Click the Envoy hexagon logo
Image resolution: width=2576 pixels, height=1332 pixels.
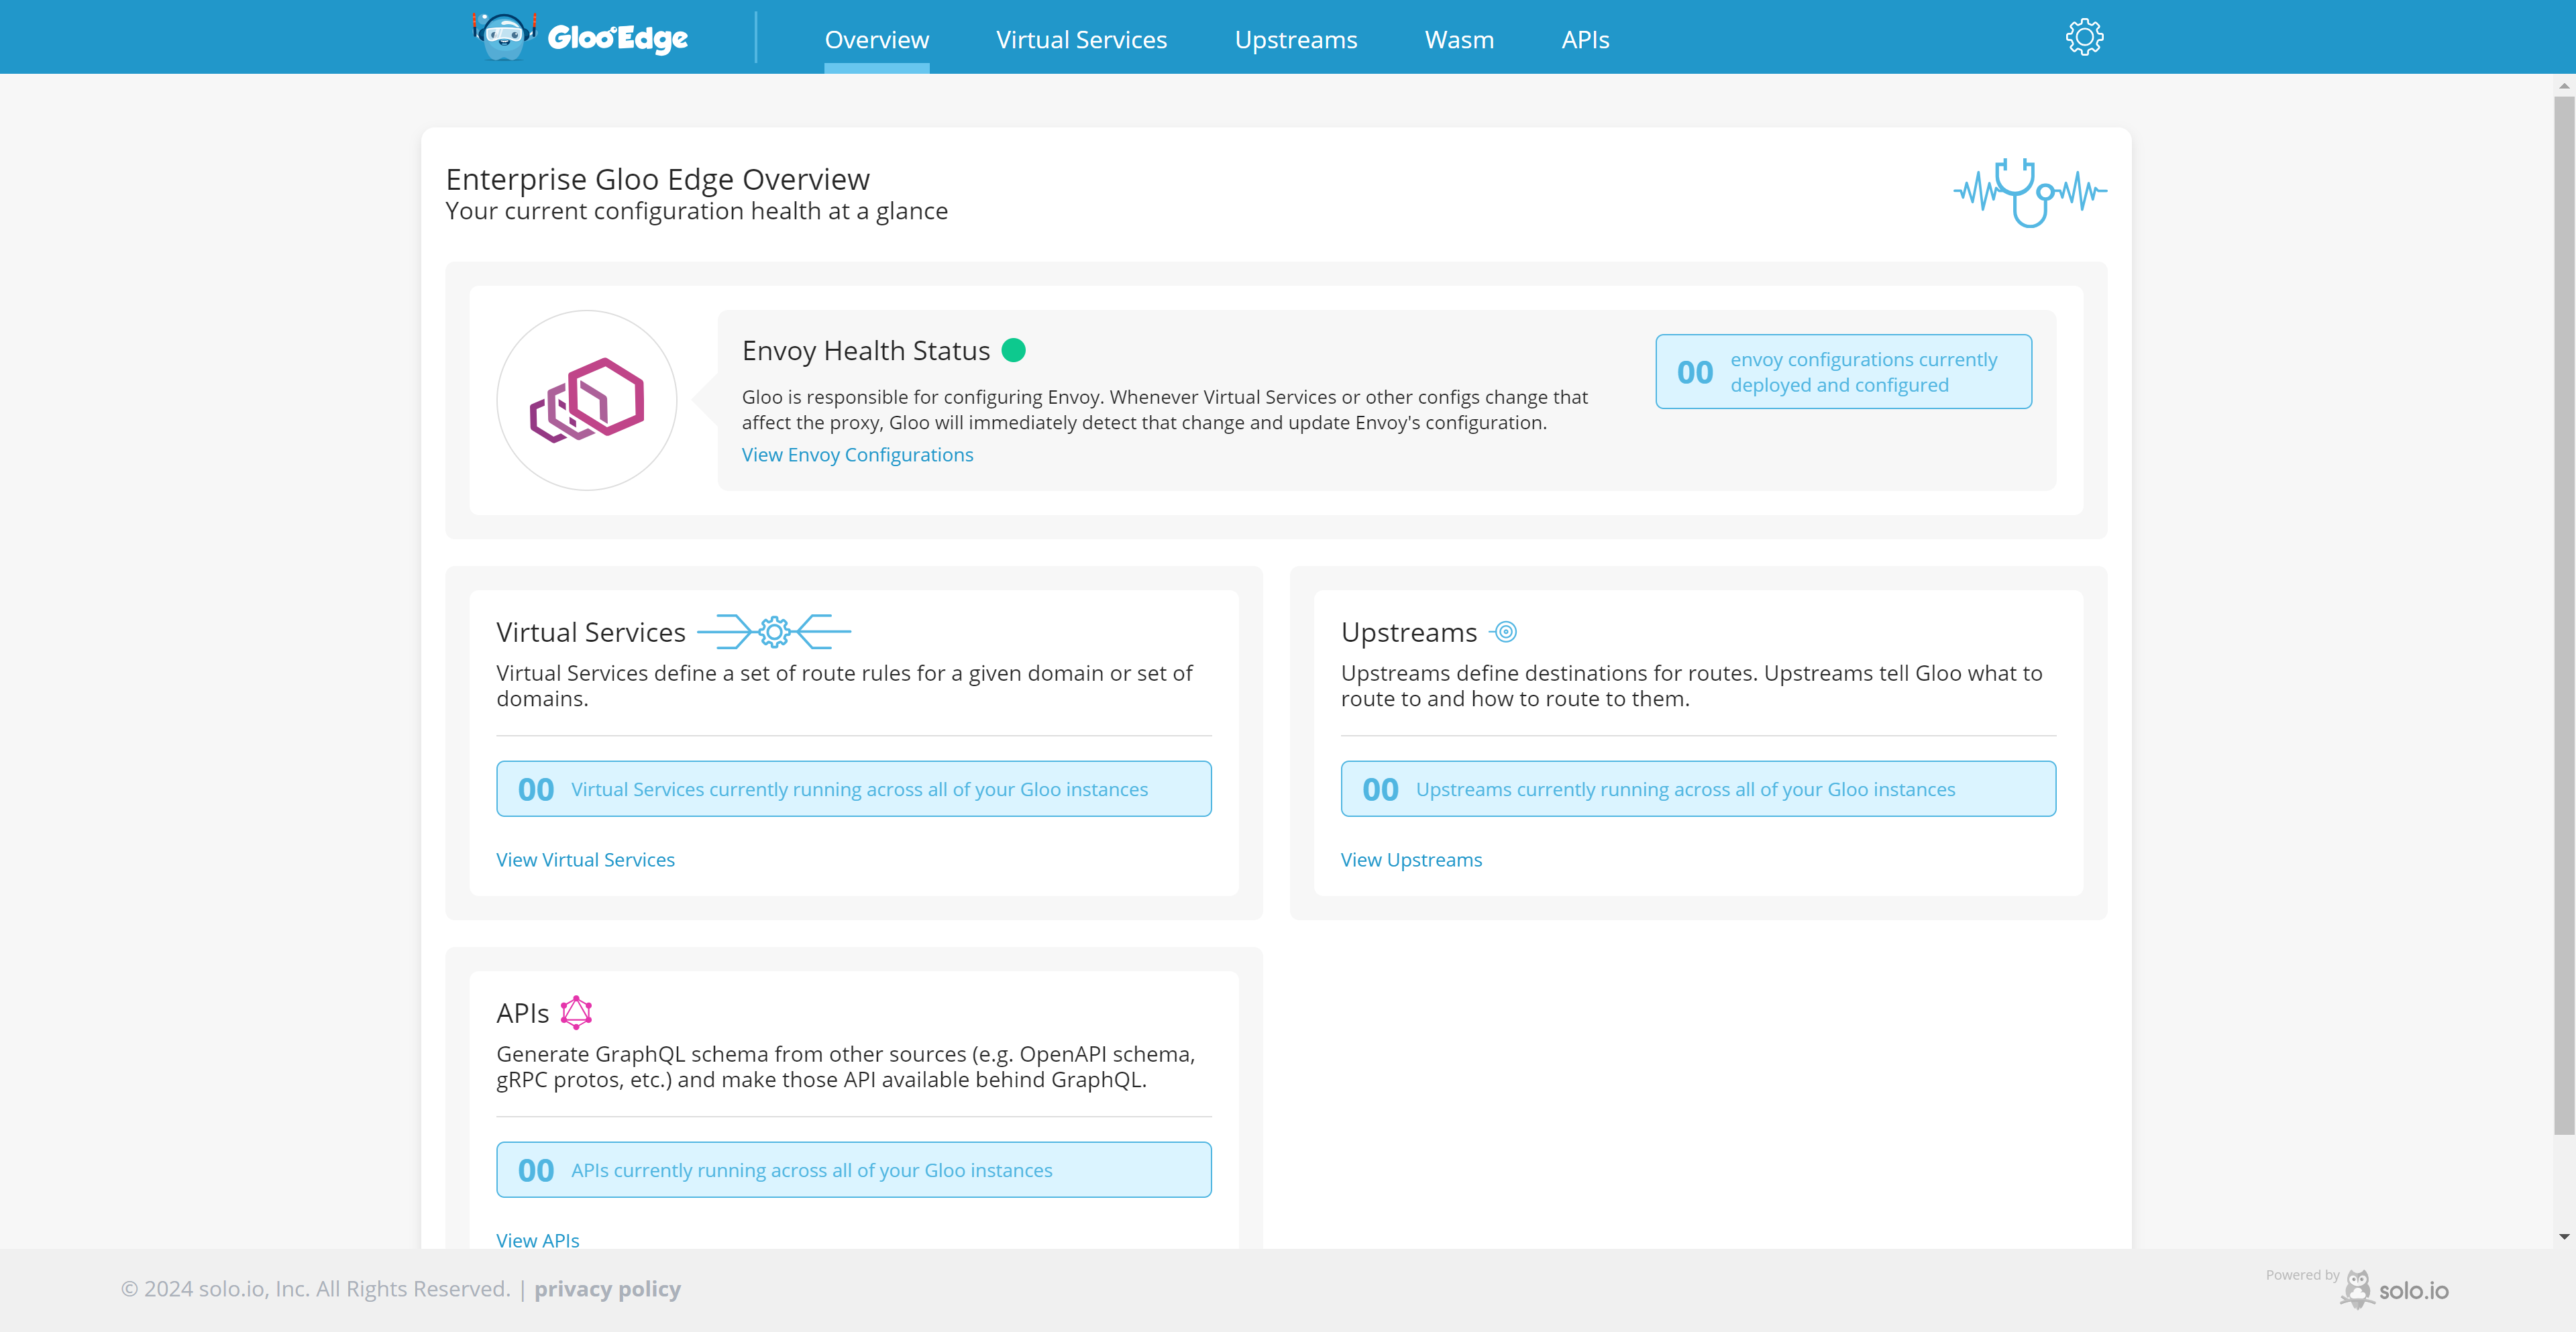point(587,400)
